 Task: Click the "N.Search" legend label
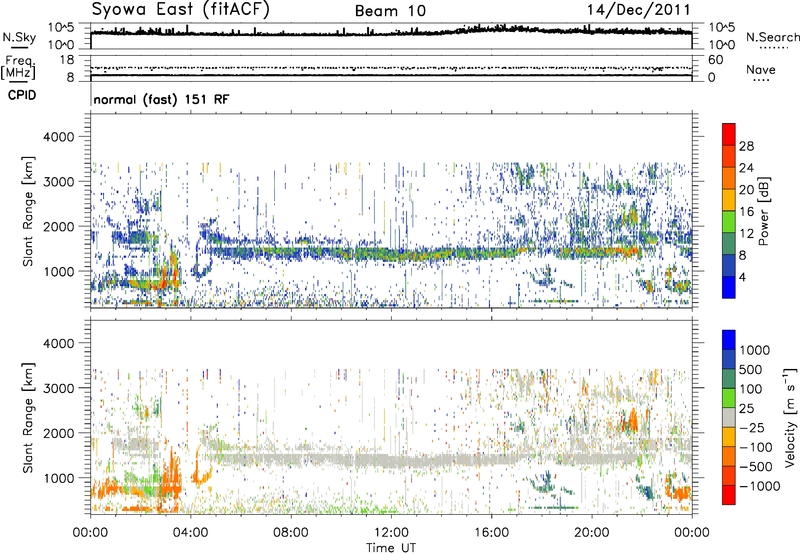[x=773, y=37]
